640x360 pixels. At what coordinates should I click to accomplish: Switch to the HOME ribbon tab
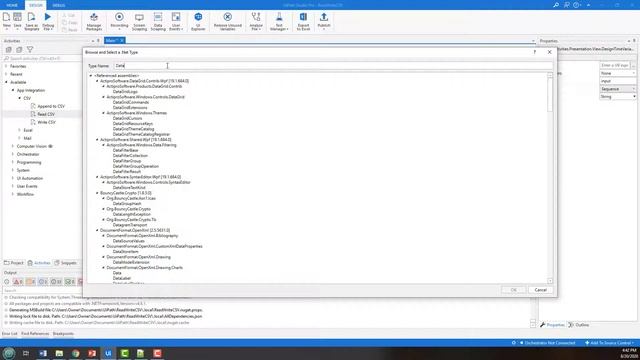pyautogui.click(x=12, y=5)
